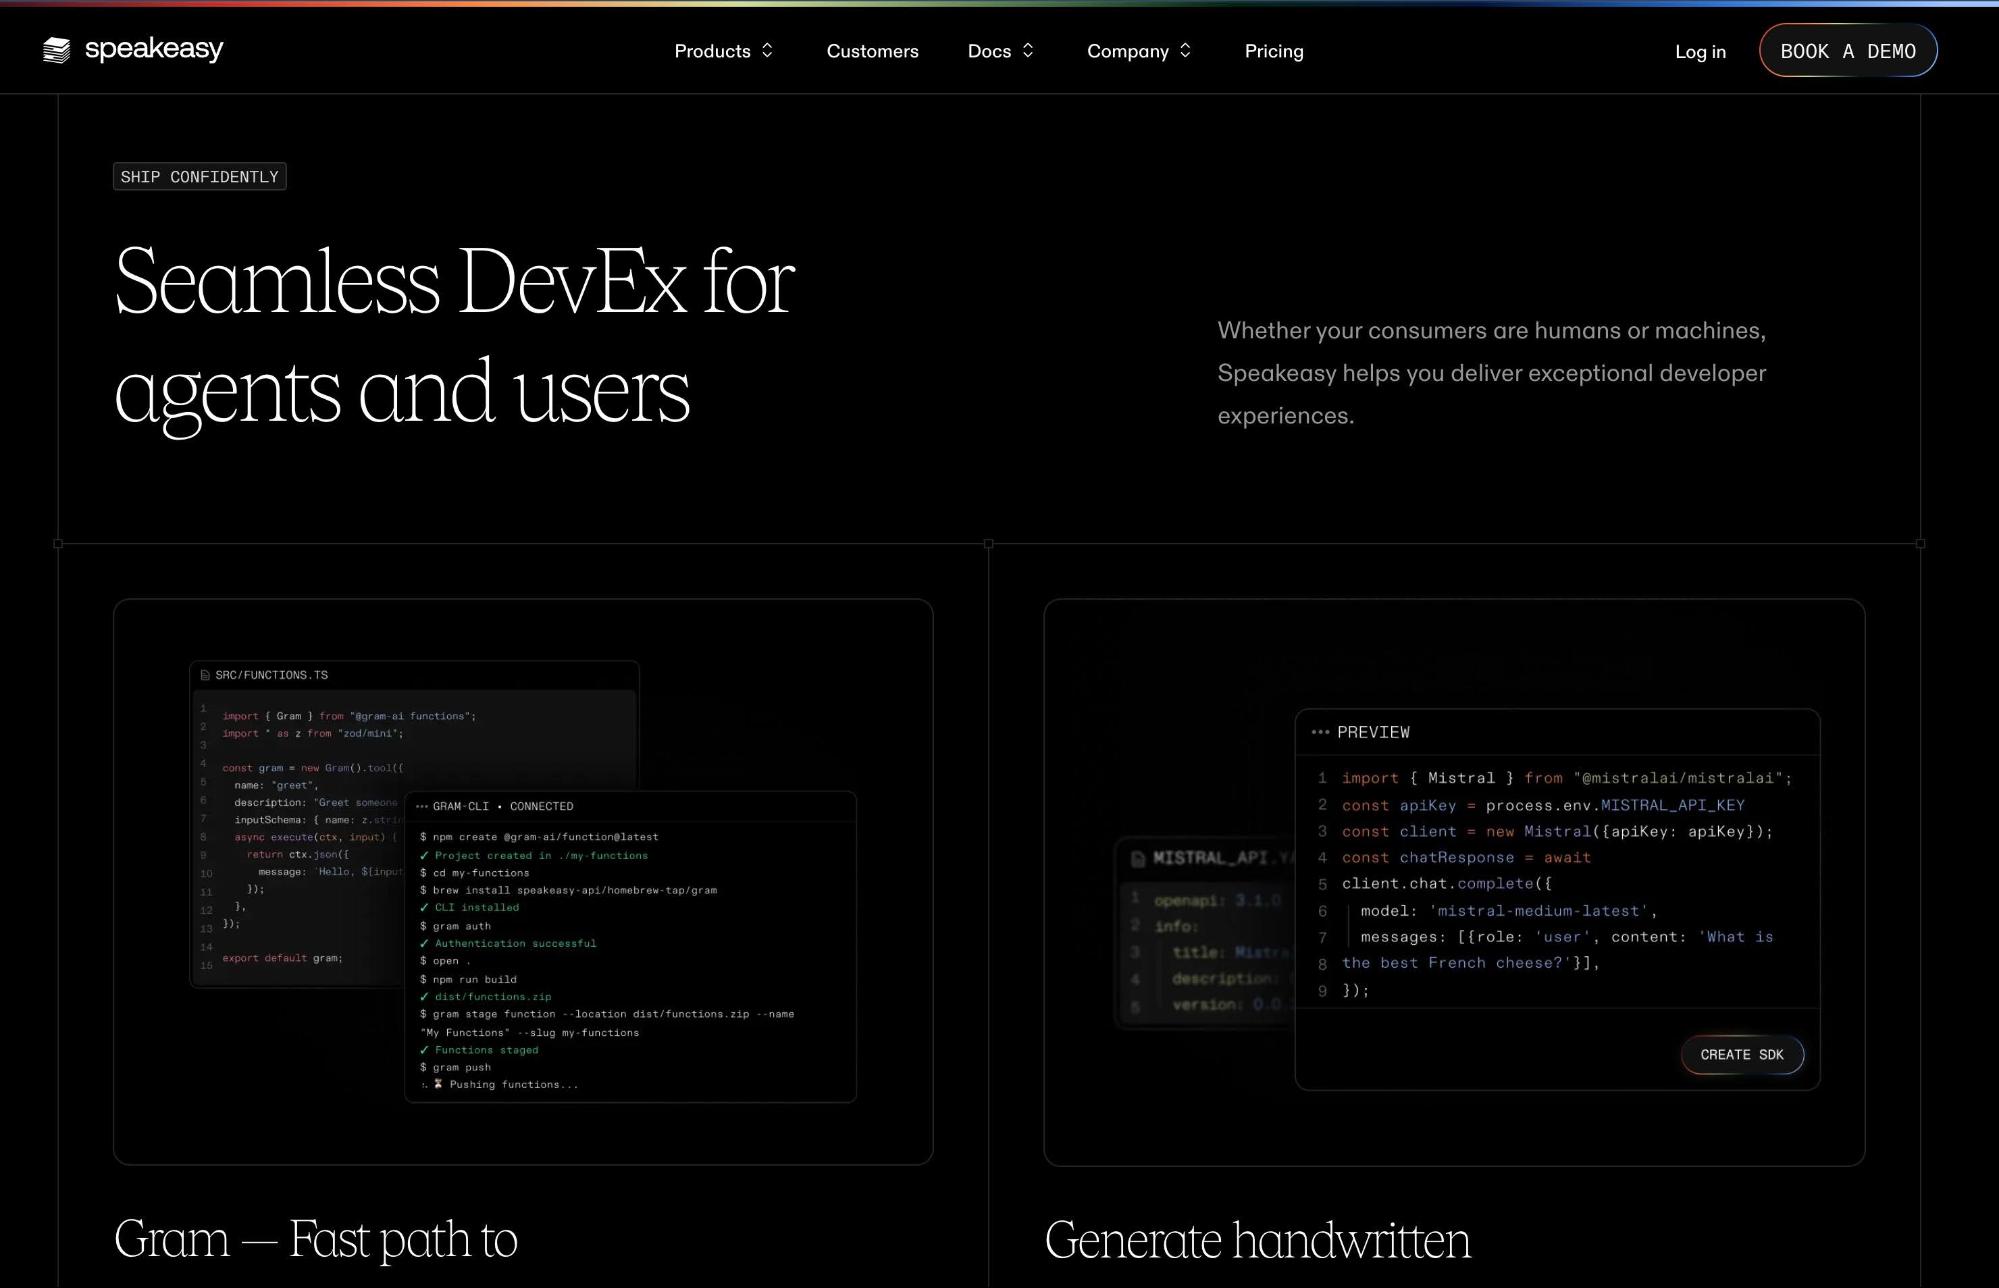Expand the Company navigation dropdown
The image size is (1999, 1288).
tap(1139, 51)
